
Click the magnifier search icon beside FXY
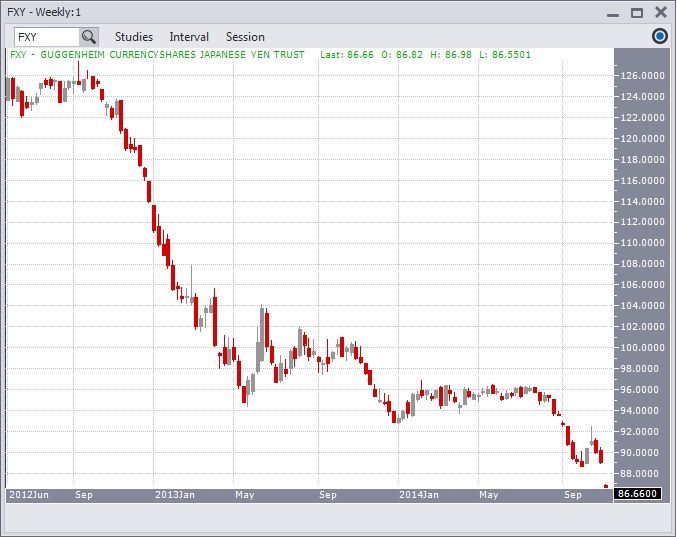coord(89,37)
